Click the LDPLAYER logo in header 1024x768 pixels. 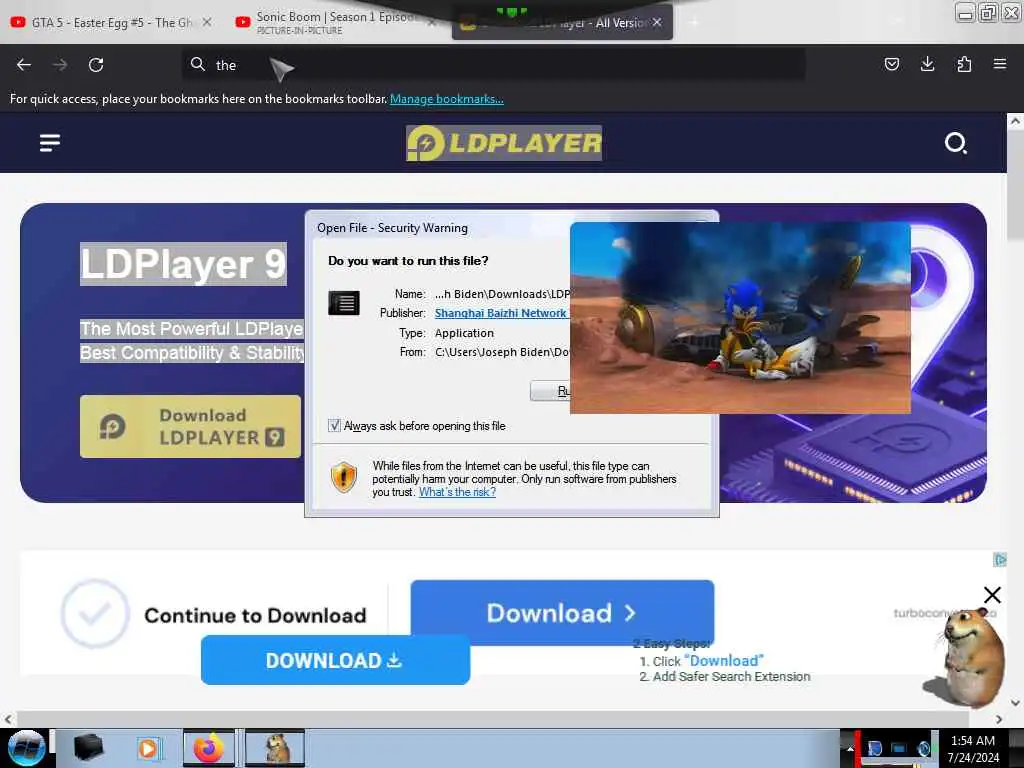pos(504,143)
